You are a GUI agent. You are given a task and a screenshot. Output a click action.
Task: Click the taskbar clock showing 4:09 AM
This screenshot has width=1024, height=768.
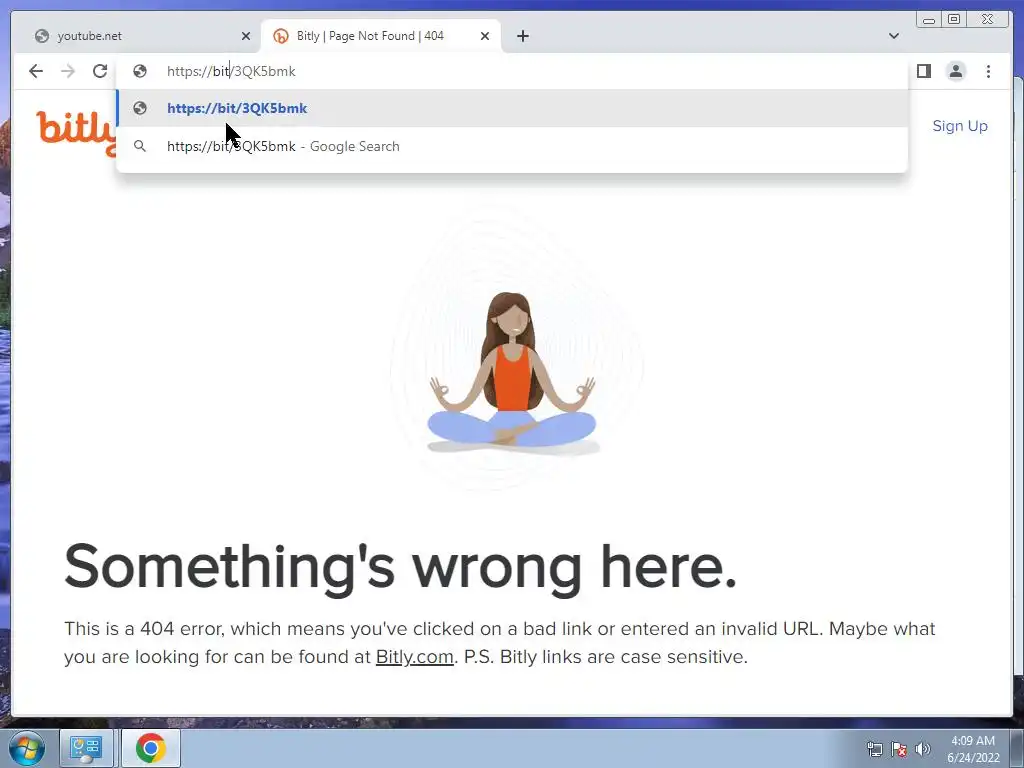tap(973, 749)
